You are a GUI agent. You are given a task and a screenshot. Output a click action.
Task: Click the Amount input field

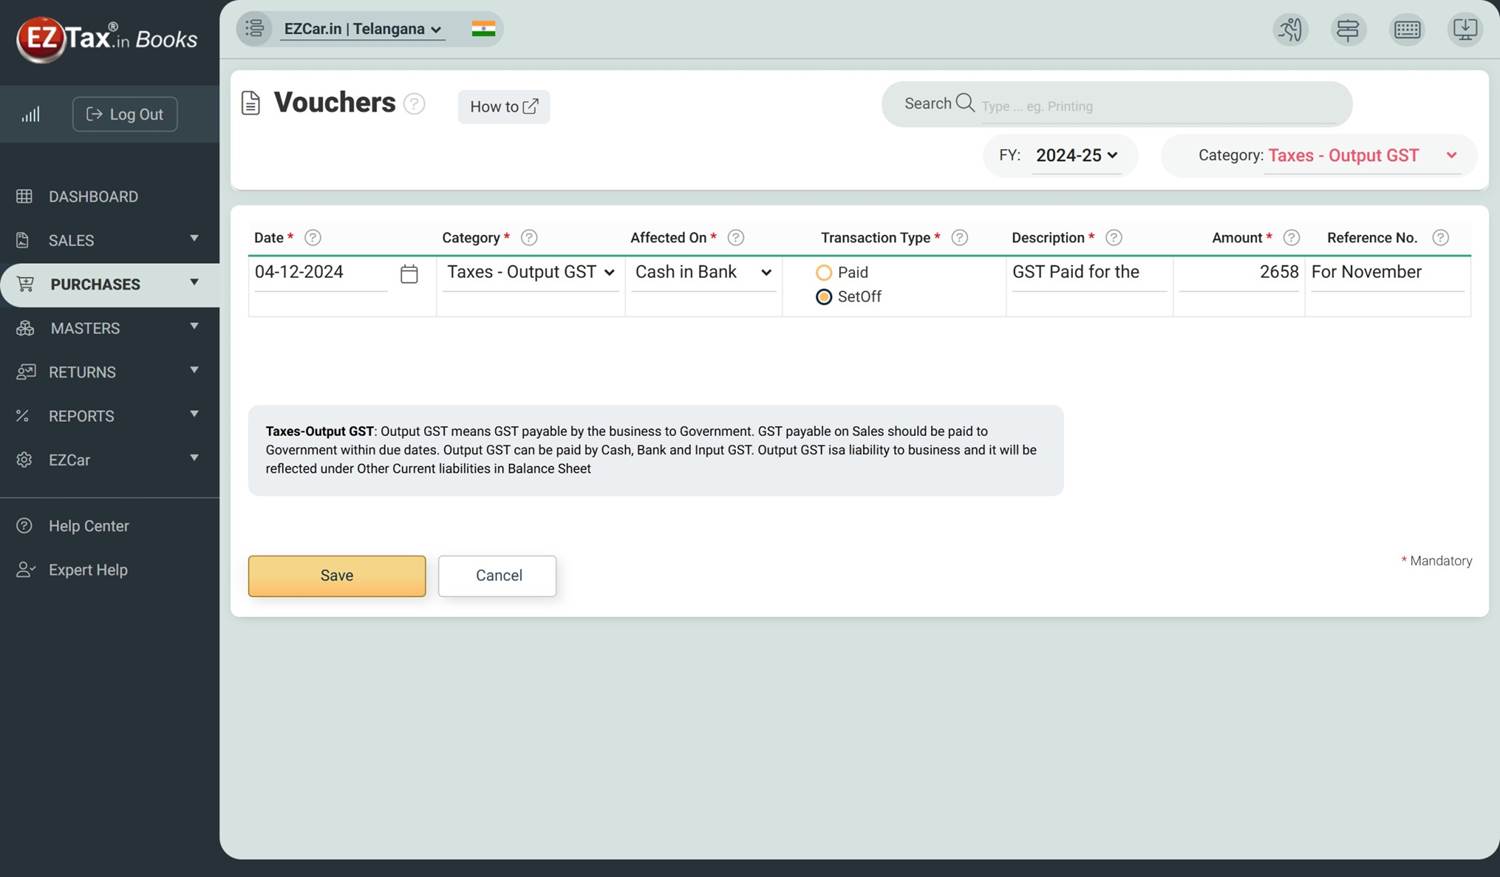pos(1239,273)
